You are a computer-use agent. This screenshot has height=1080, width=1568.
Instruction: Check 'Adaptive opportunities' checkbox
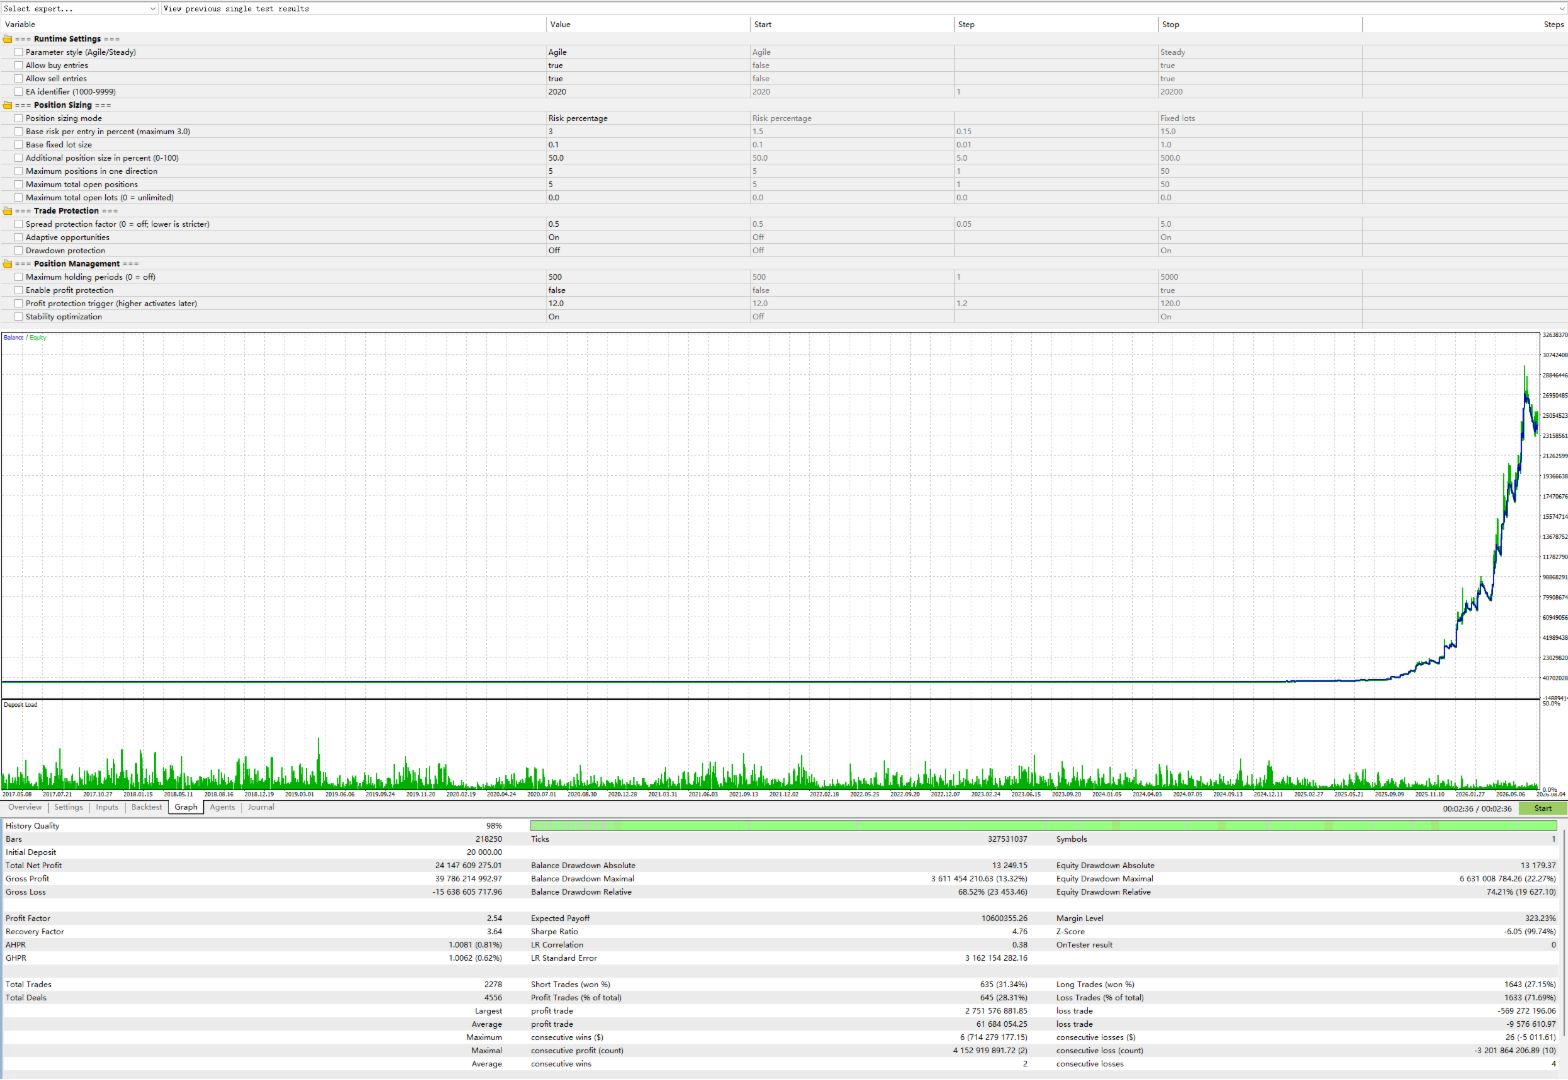pos(19,237)
